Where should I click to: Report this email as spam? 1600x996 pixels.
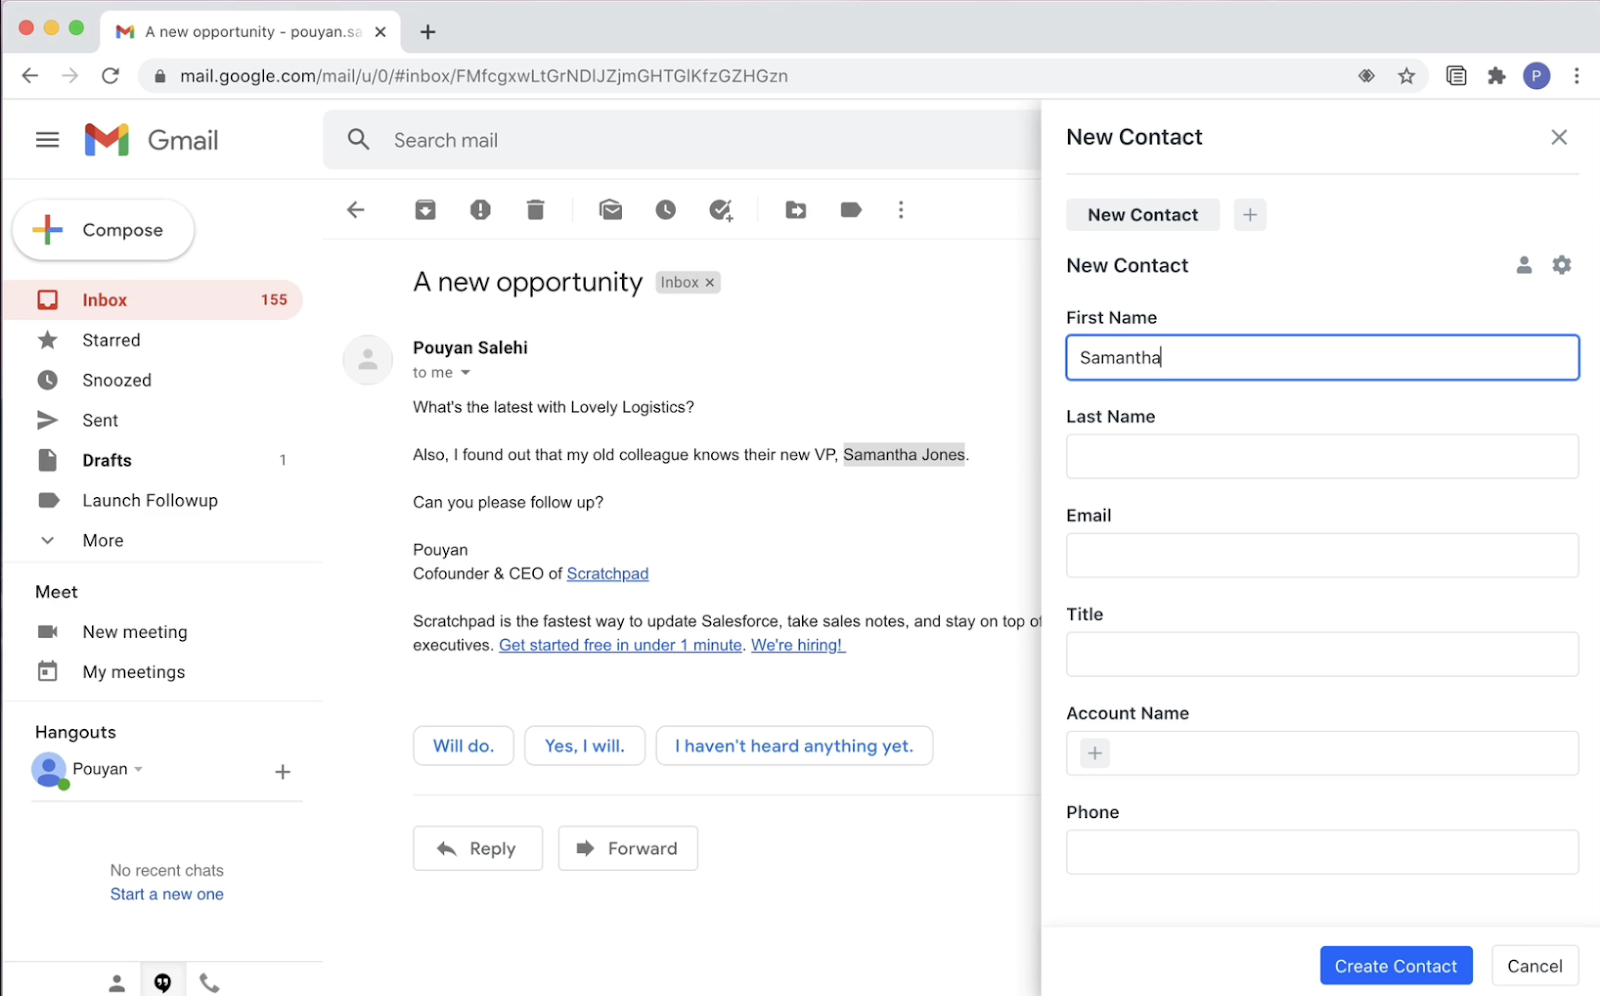tap(480, 210)
